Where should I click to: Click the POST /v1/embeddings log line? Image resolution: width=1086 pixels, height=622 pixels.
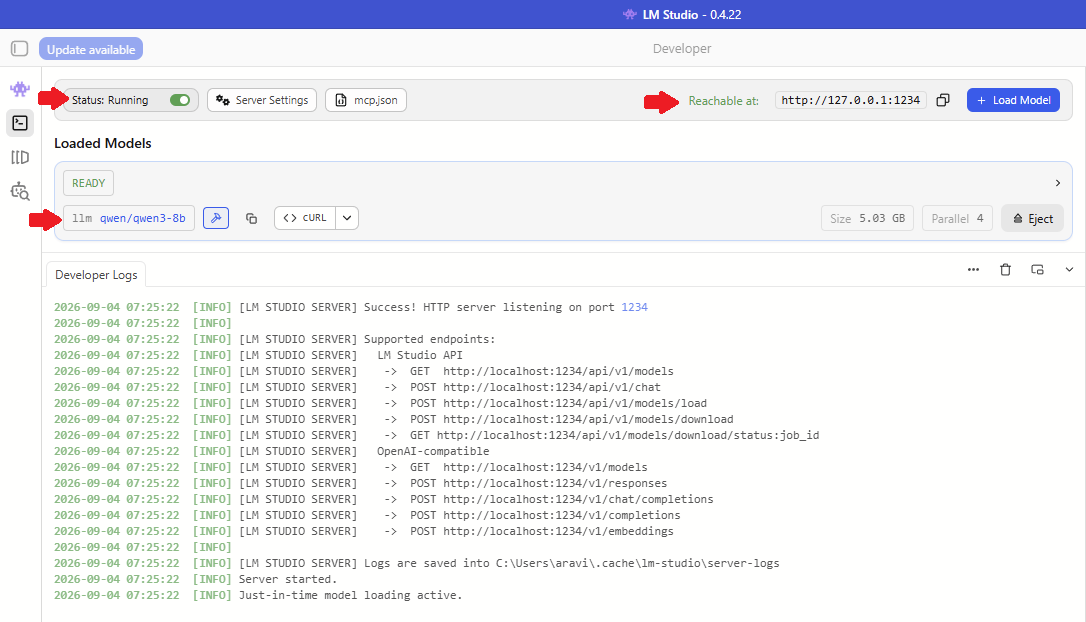tap(364, 531)
